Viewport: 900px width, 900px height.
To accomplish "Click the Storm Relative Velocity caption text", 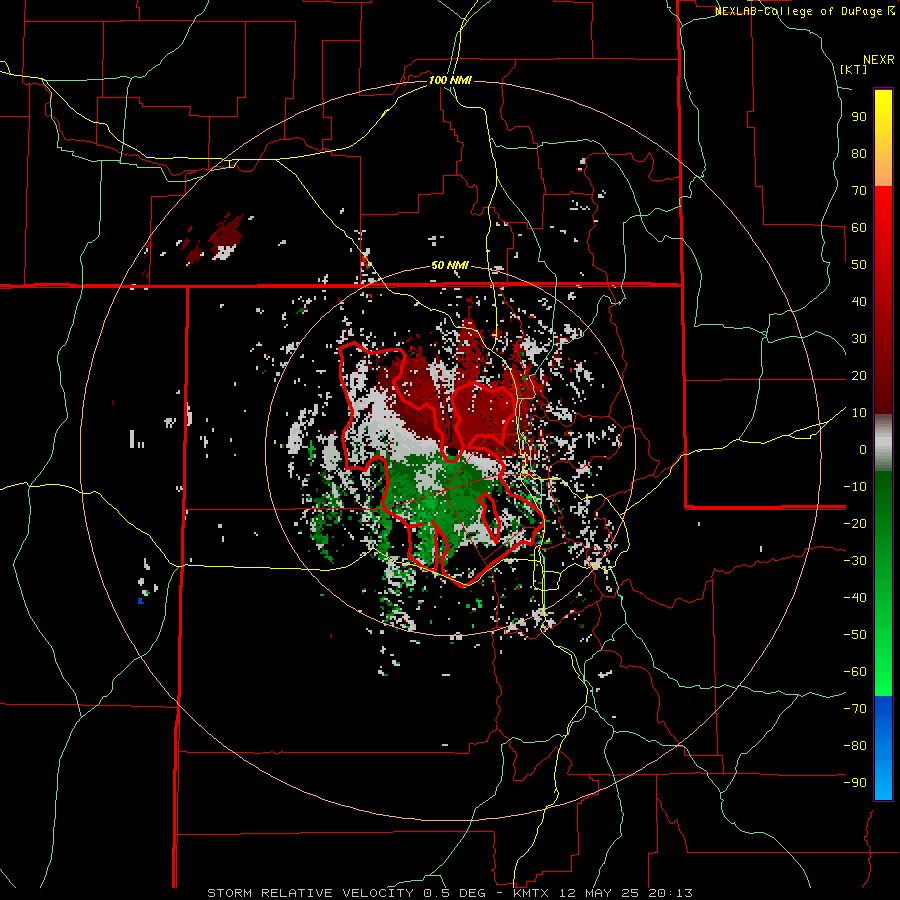I will [449, 893].
